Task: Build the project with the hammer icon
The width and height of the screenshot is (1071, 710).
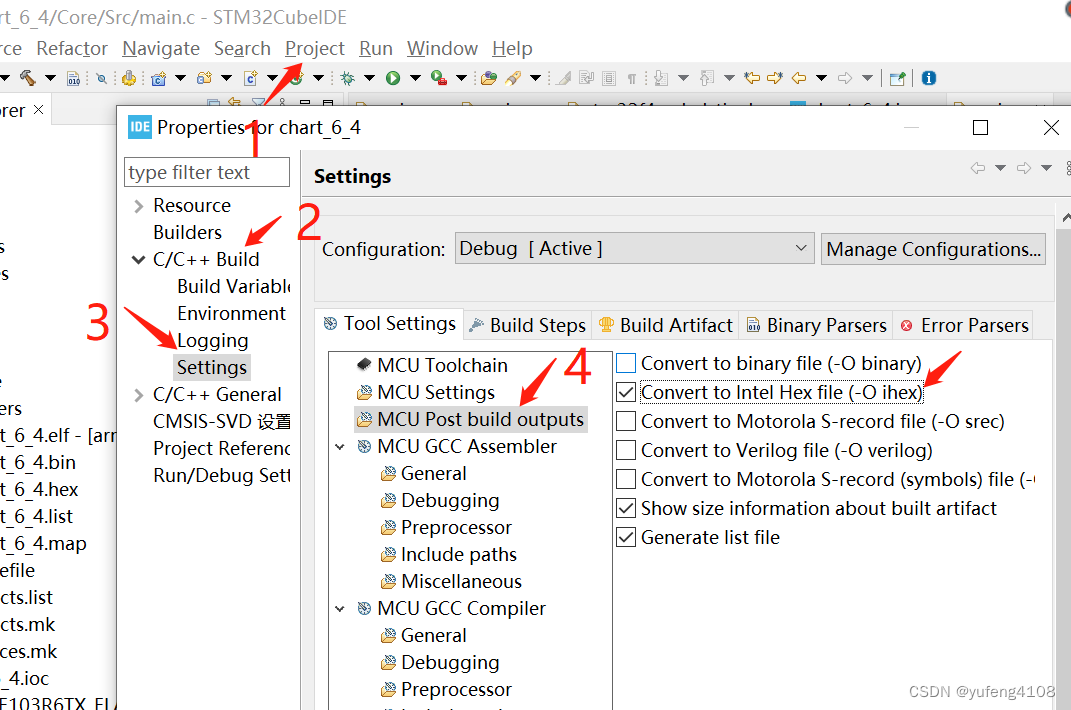Action: (x=28, y=77)
